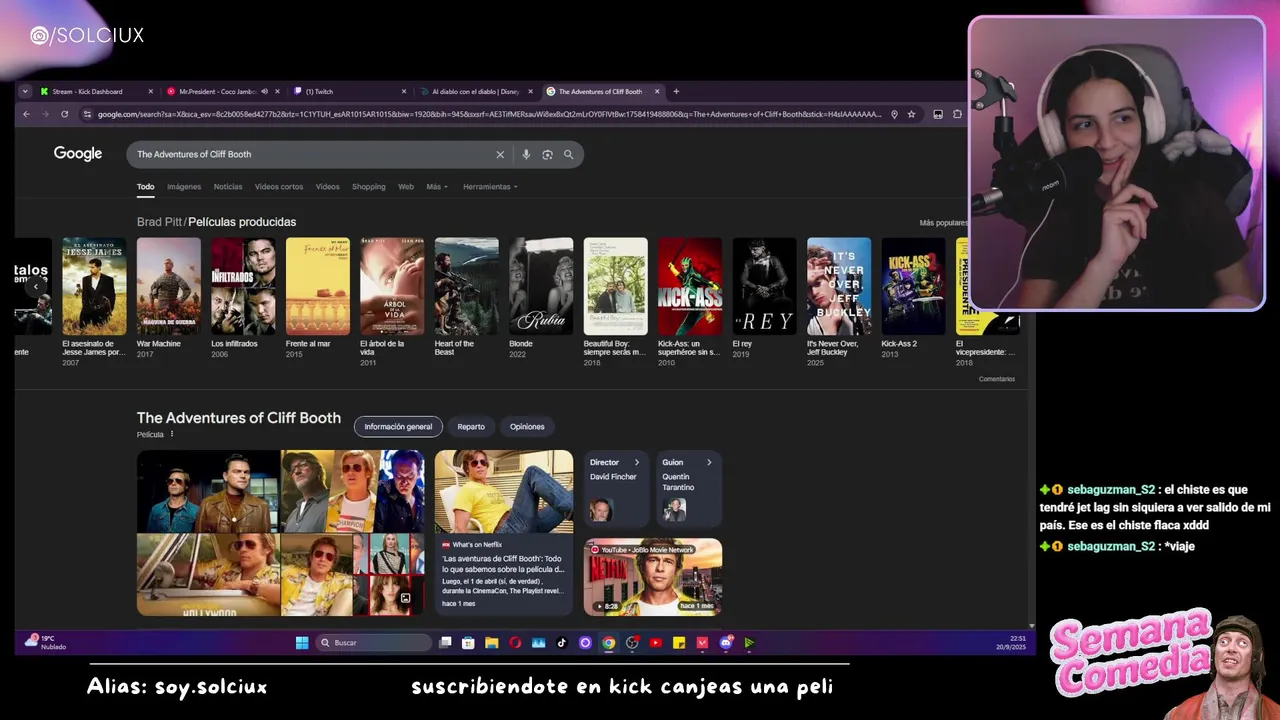Switch to the Imágenes tab
Viewport: 1280px width, 720px height.
tap(184, 187)
